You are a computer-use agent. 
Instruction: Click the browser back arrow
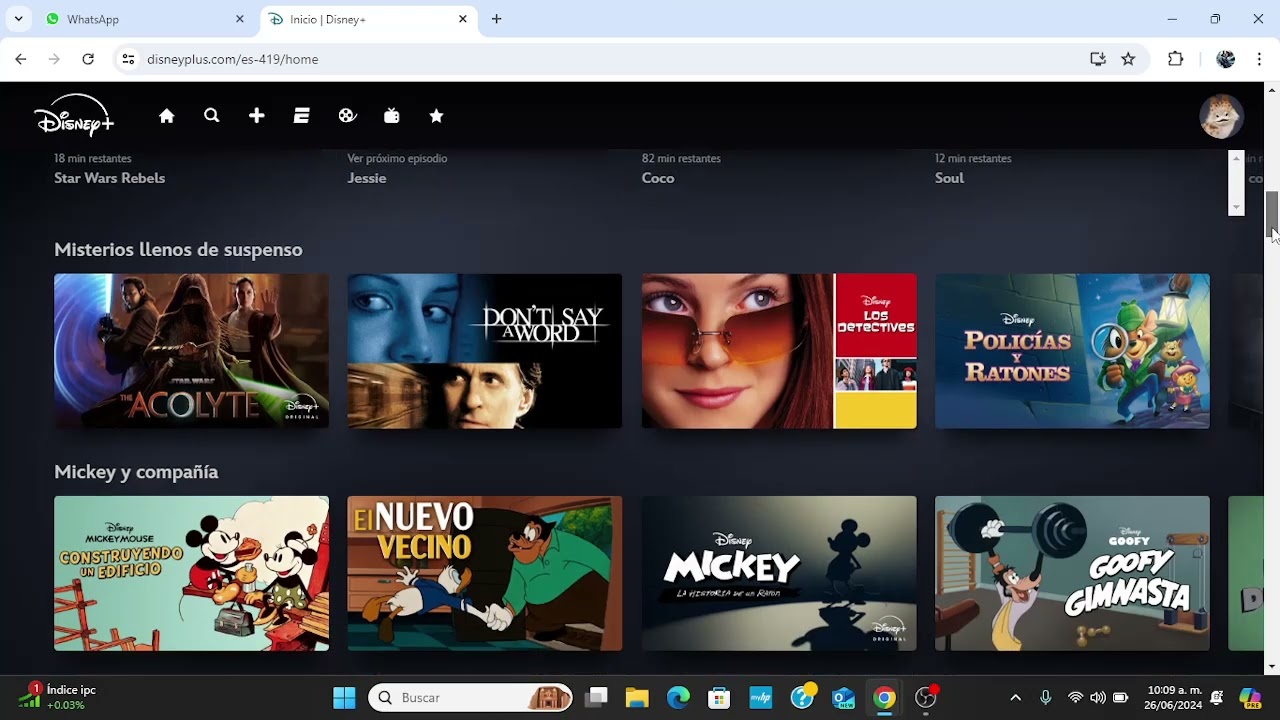tap(21, 59)
